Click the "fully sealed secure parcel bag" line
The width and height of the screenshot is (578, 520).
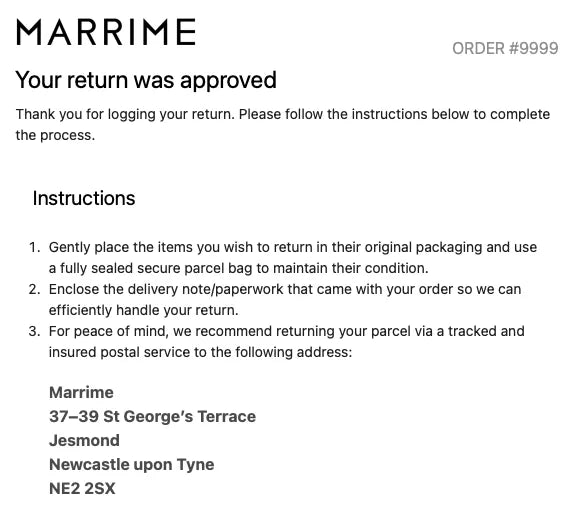(238, 268)
